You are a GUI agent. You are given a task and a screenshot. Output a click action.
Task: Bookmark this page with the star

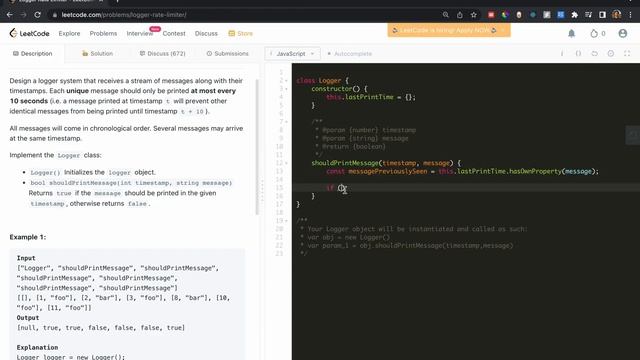473,15
